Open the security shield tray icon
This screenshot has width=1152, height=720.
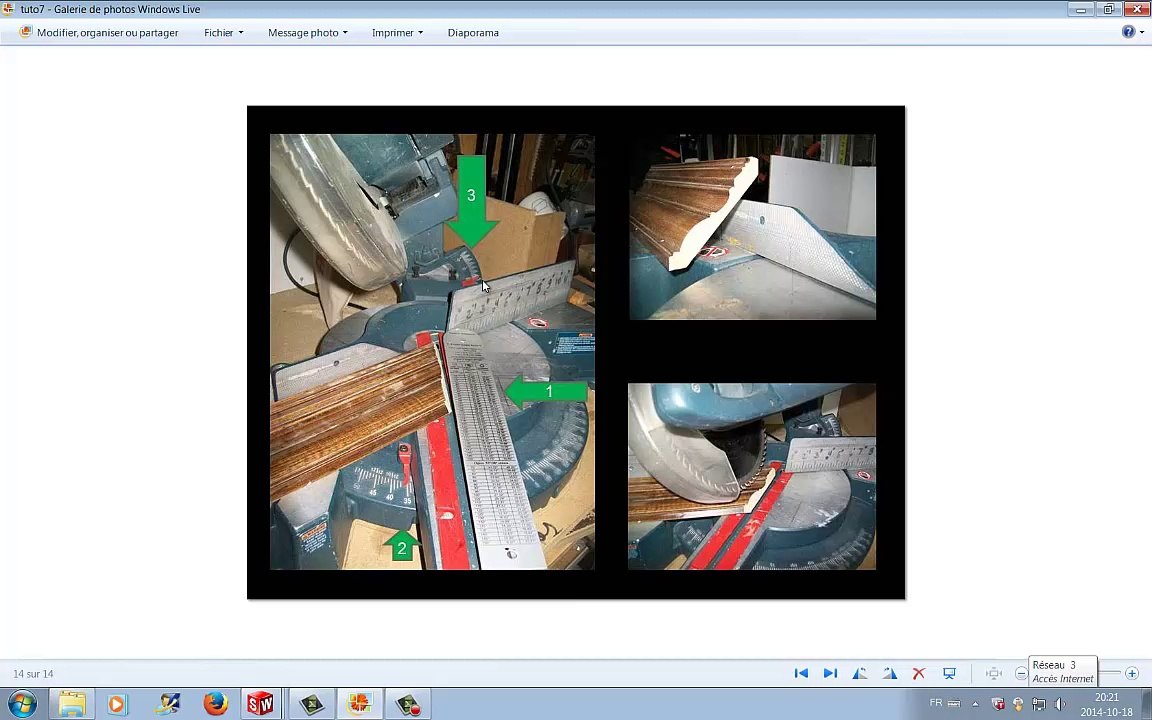pyautogui.click(x=998, y=705)
